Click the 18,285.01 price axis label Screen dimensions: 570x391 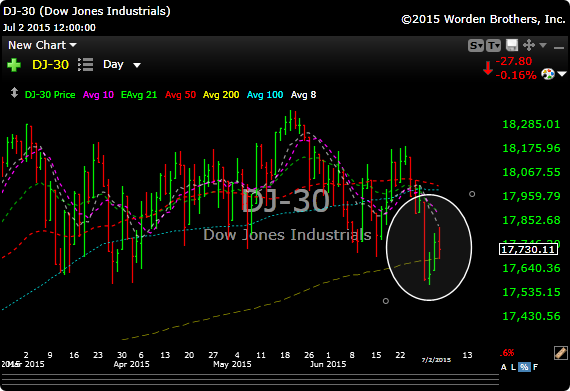(x=531, y=124)
